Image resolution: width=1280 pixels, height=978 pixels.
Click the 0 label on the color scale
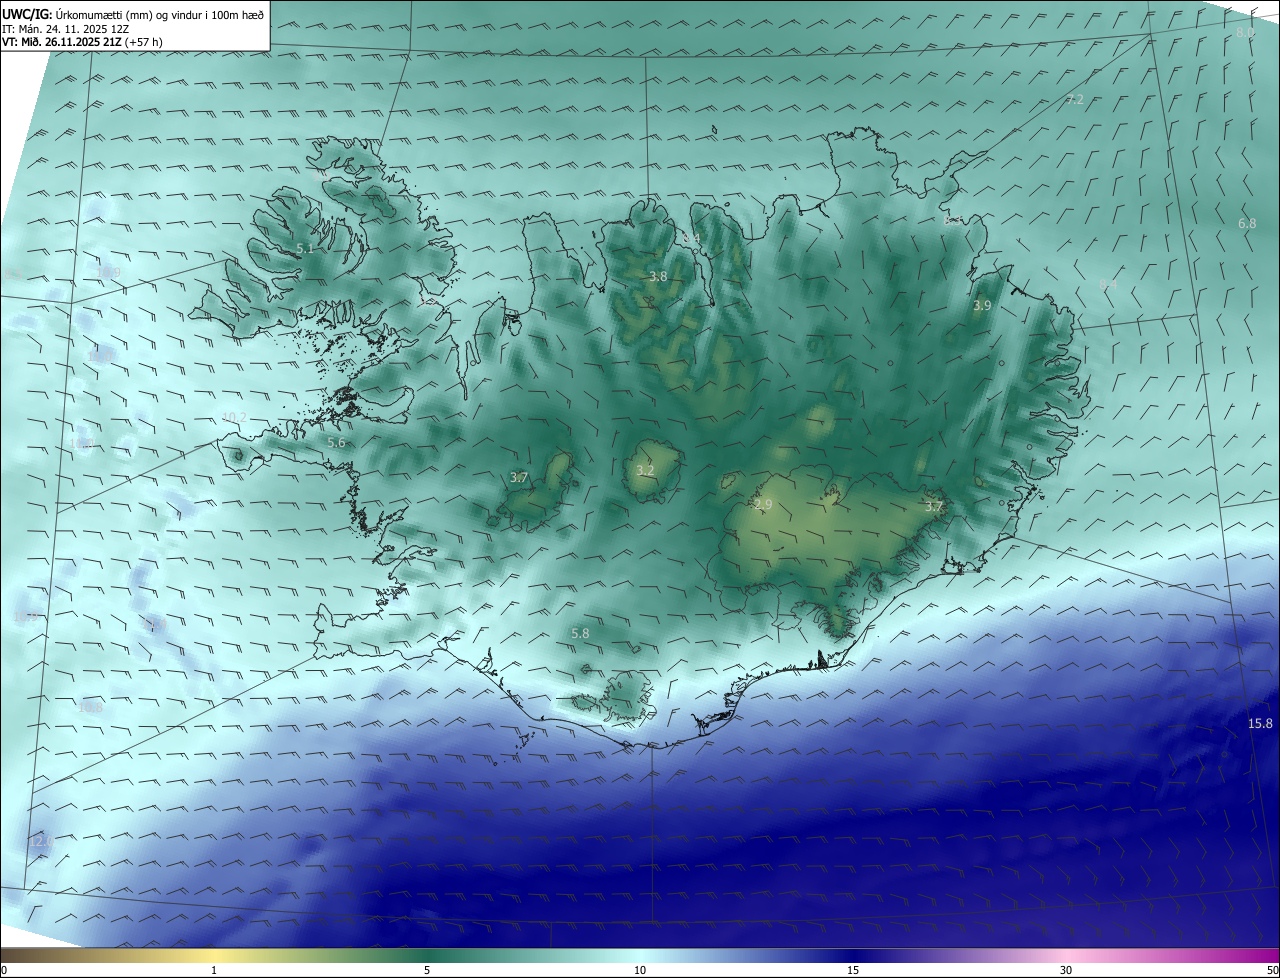(3, 970)
